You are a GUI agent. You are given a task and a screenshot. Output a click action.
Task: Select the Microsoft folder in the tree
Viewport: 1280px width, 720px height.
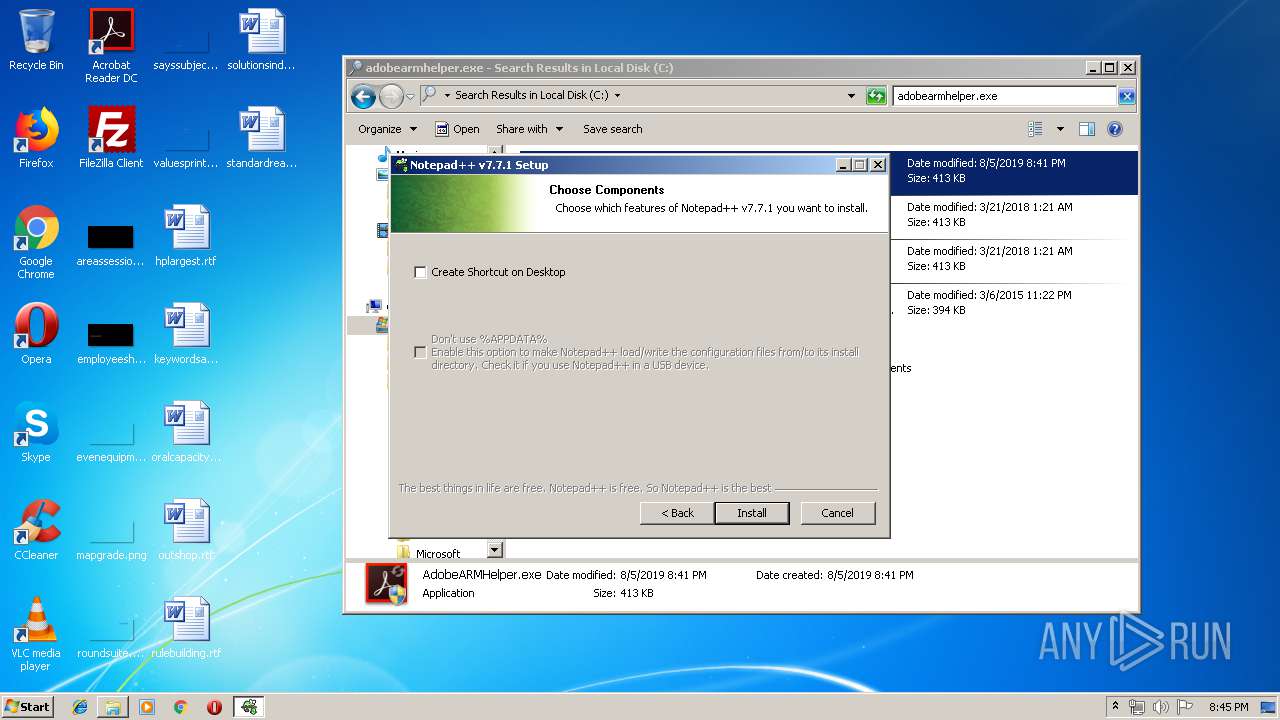pyautogui.click(x=438, y=553)
